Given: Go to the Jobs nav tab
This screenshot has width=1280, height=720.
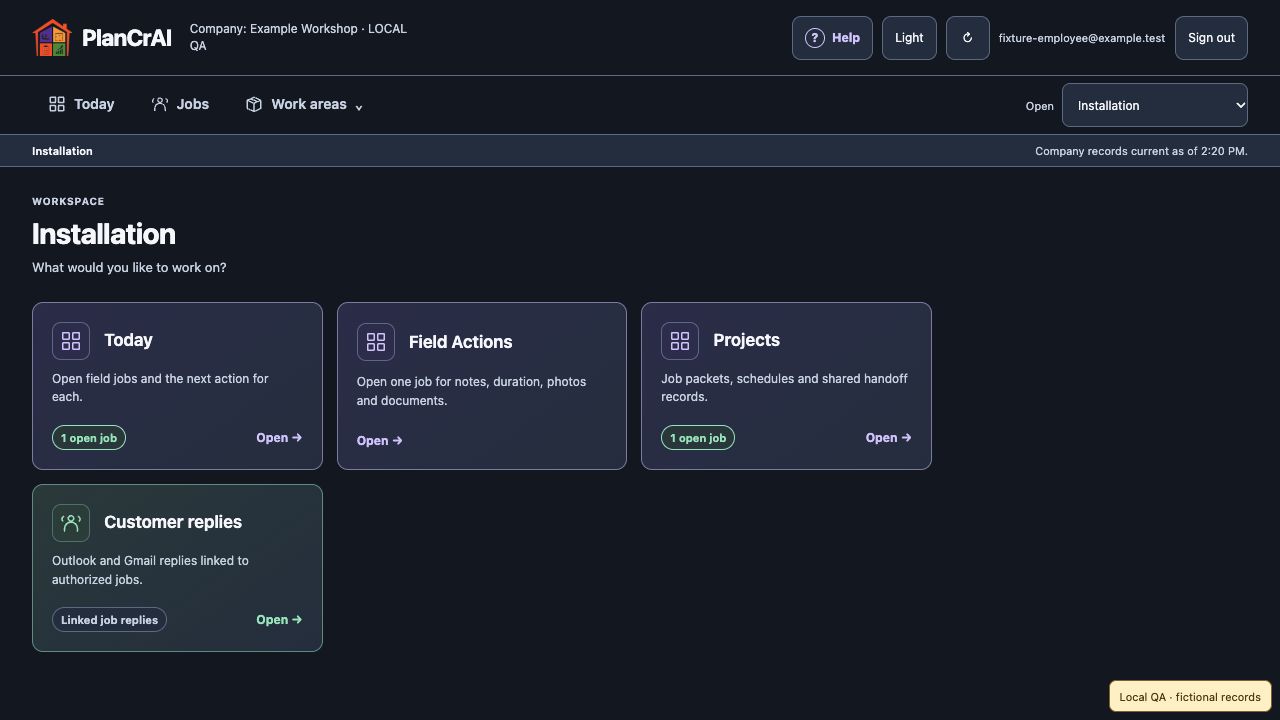Looking at the screenshot, I should pos(180,104).
